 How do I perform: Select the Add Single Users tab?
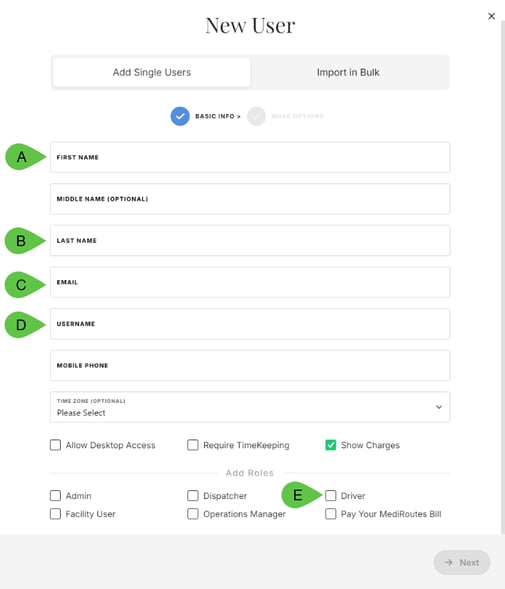[152, 72]
